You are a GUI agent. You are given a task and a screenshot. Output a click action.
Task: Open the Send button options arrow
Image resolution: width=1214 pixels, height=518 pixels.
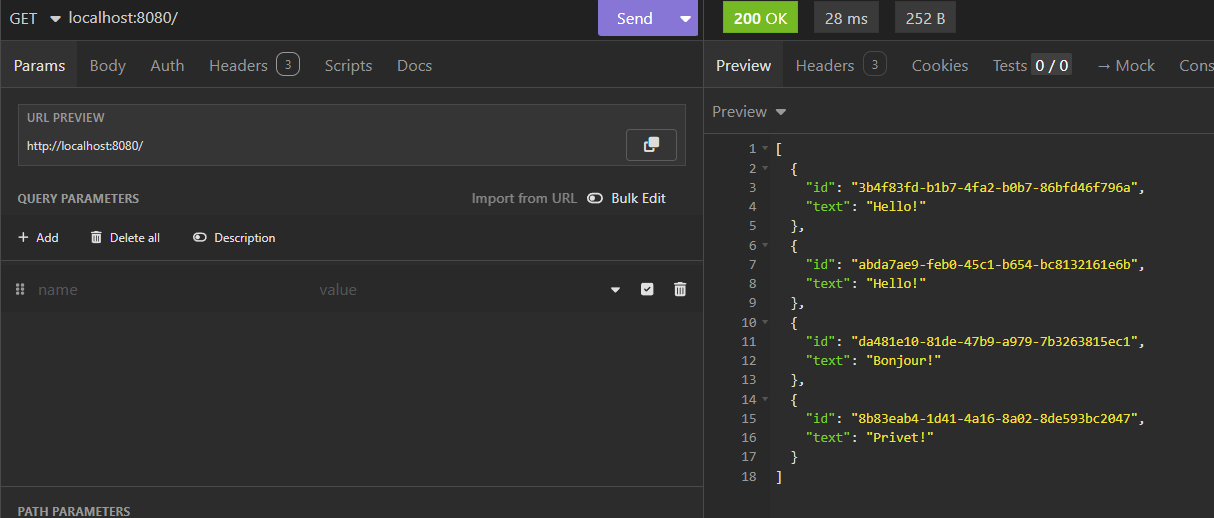685,18
